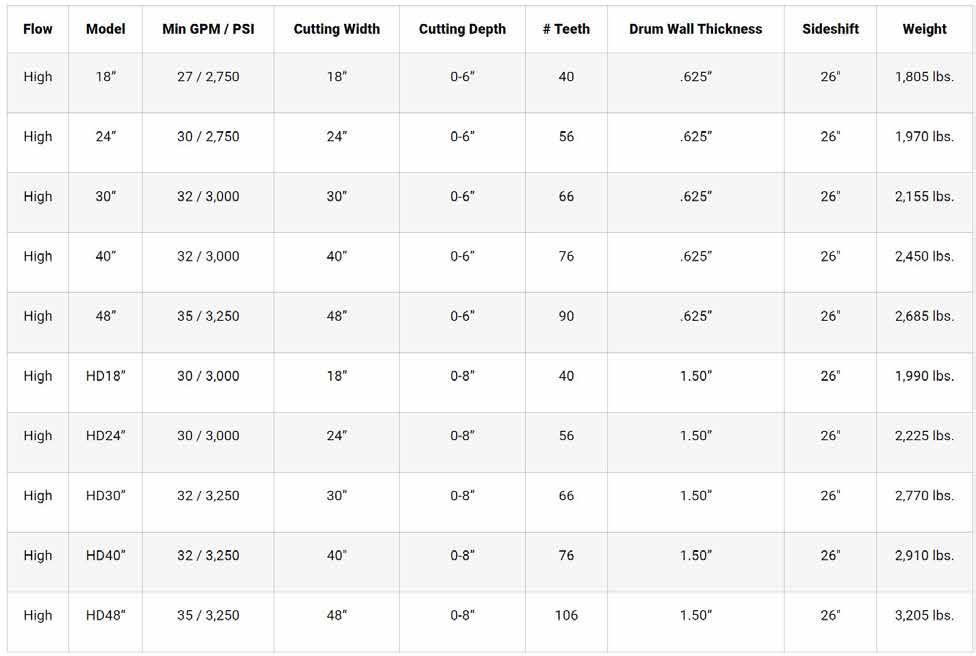Click the Model column header
The image size is (976, 656).
click(x=106, y=29)
